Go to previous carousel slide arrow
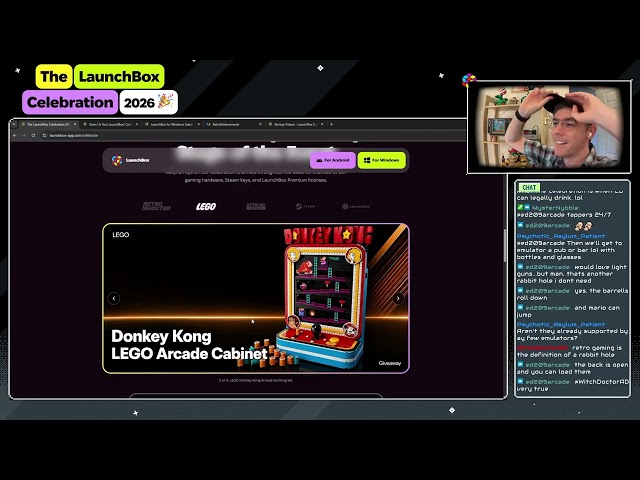 coord(113,298)
